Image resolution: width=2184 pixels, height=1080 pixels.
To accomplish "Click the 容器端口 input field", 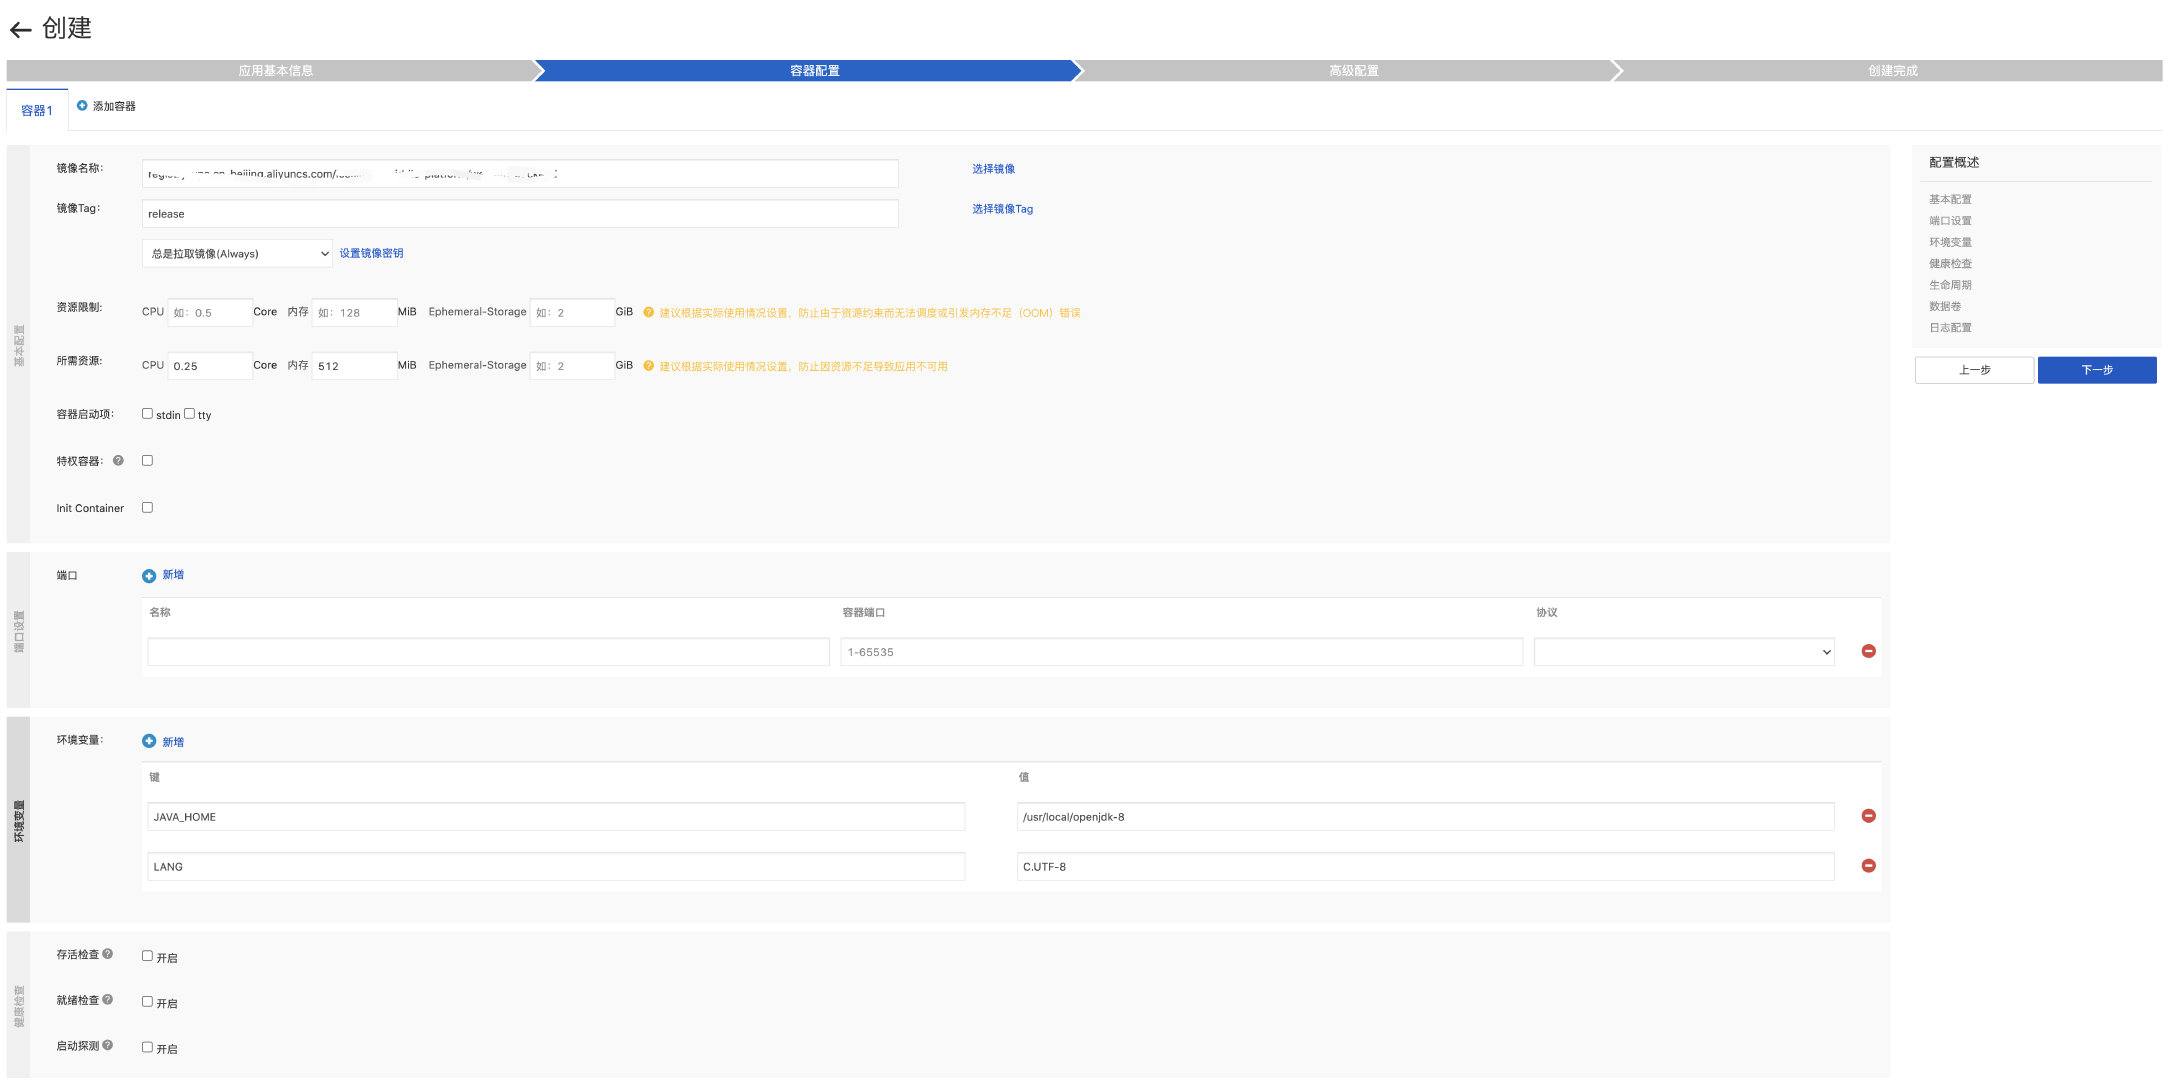I will [1180, 652].
